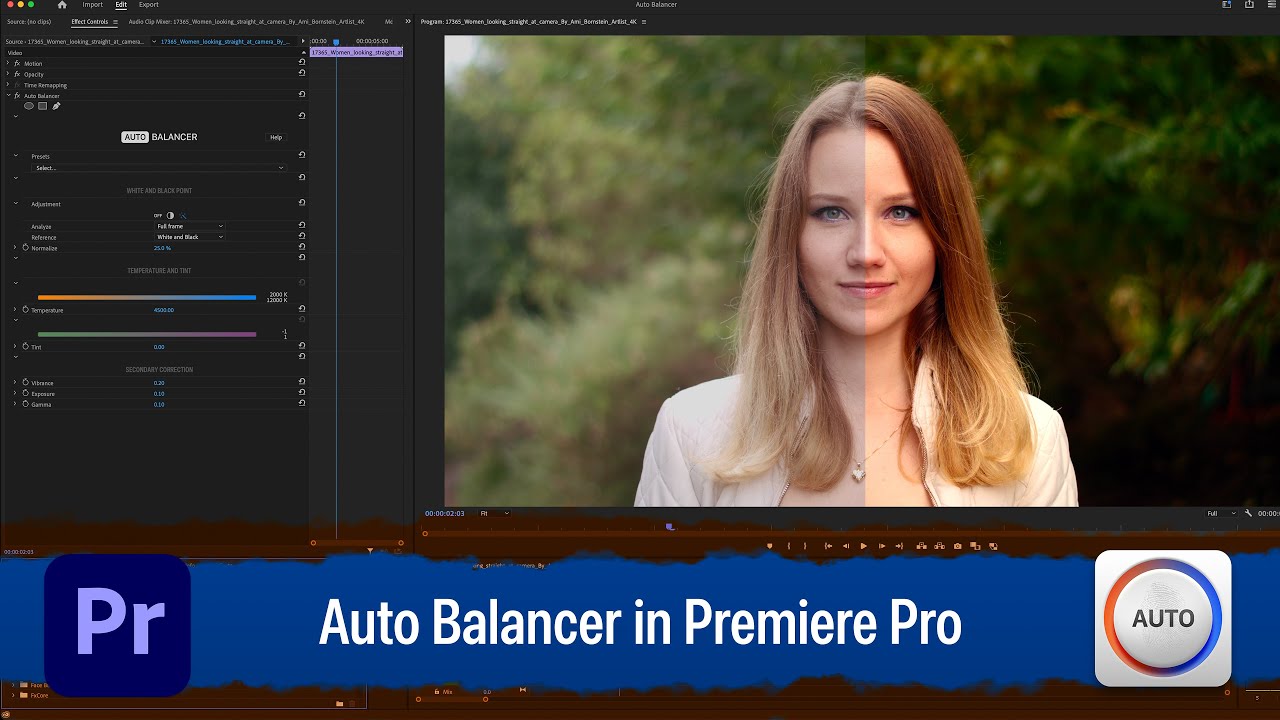Click the Go to In point button
The image size is (1280, 720).
pos(828,546)
